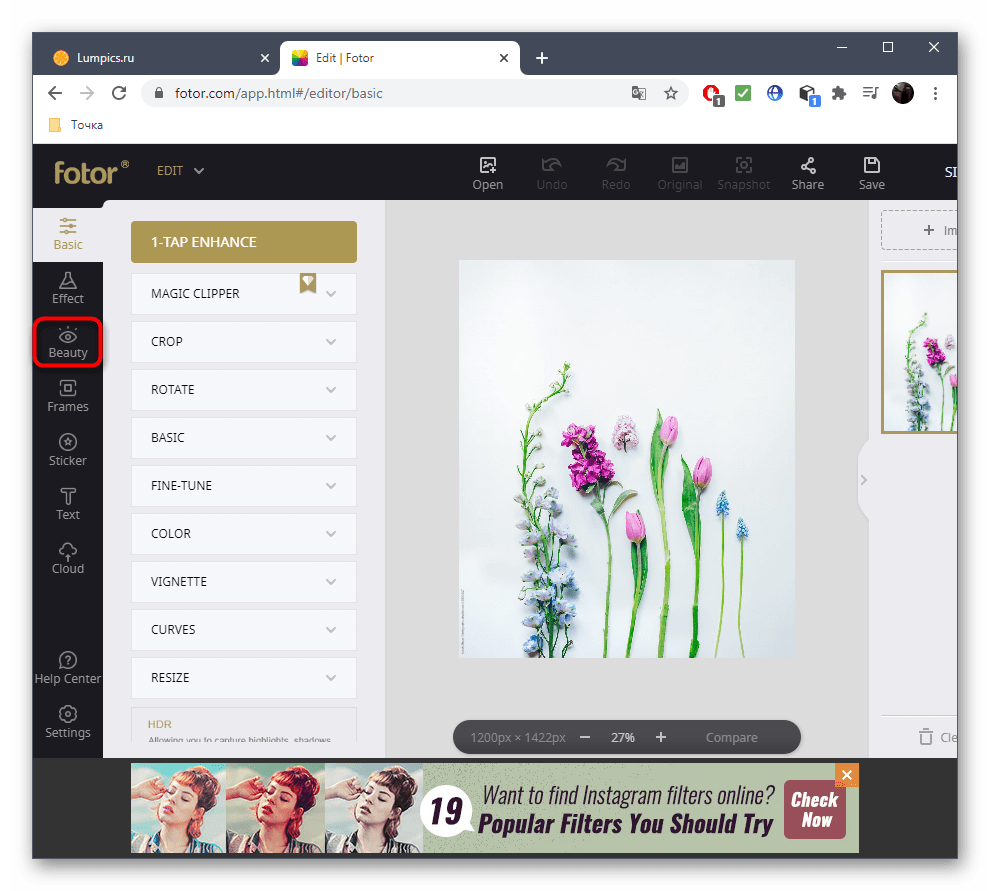Expand the CROP section

[243, 342]
